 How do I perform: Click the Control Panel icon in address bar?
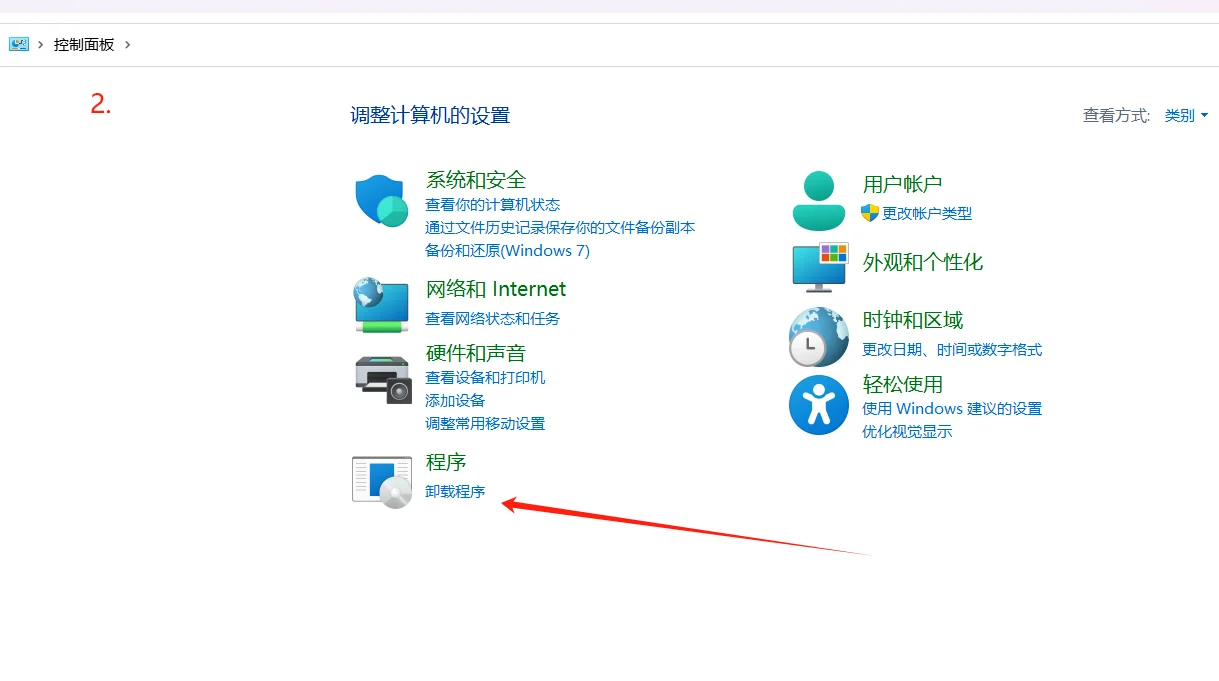click(19, 44)
